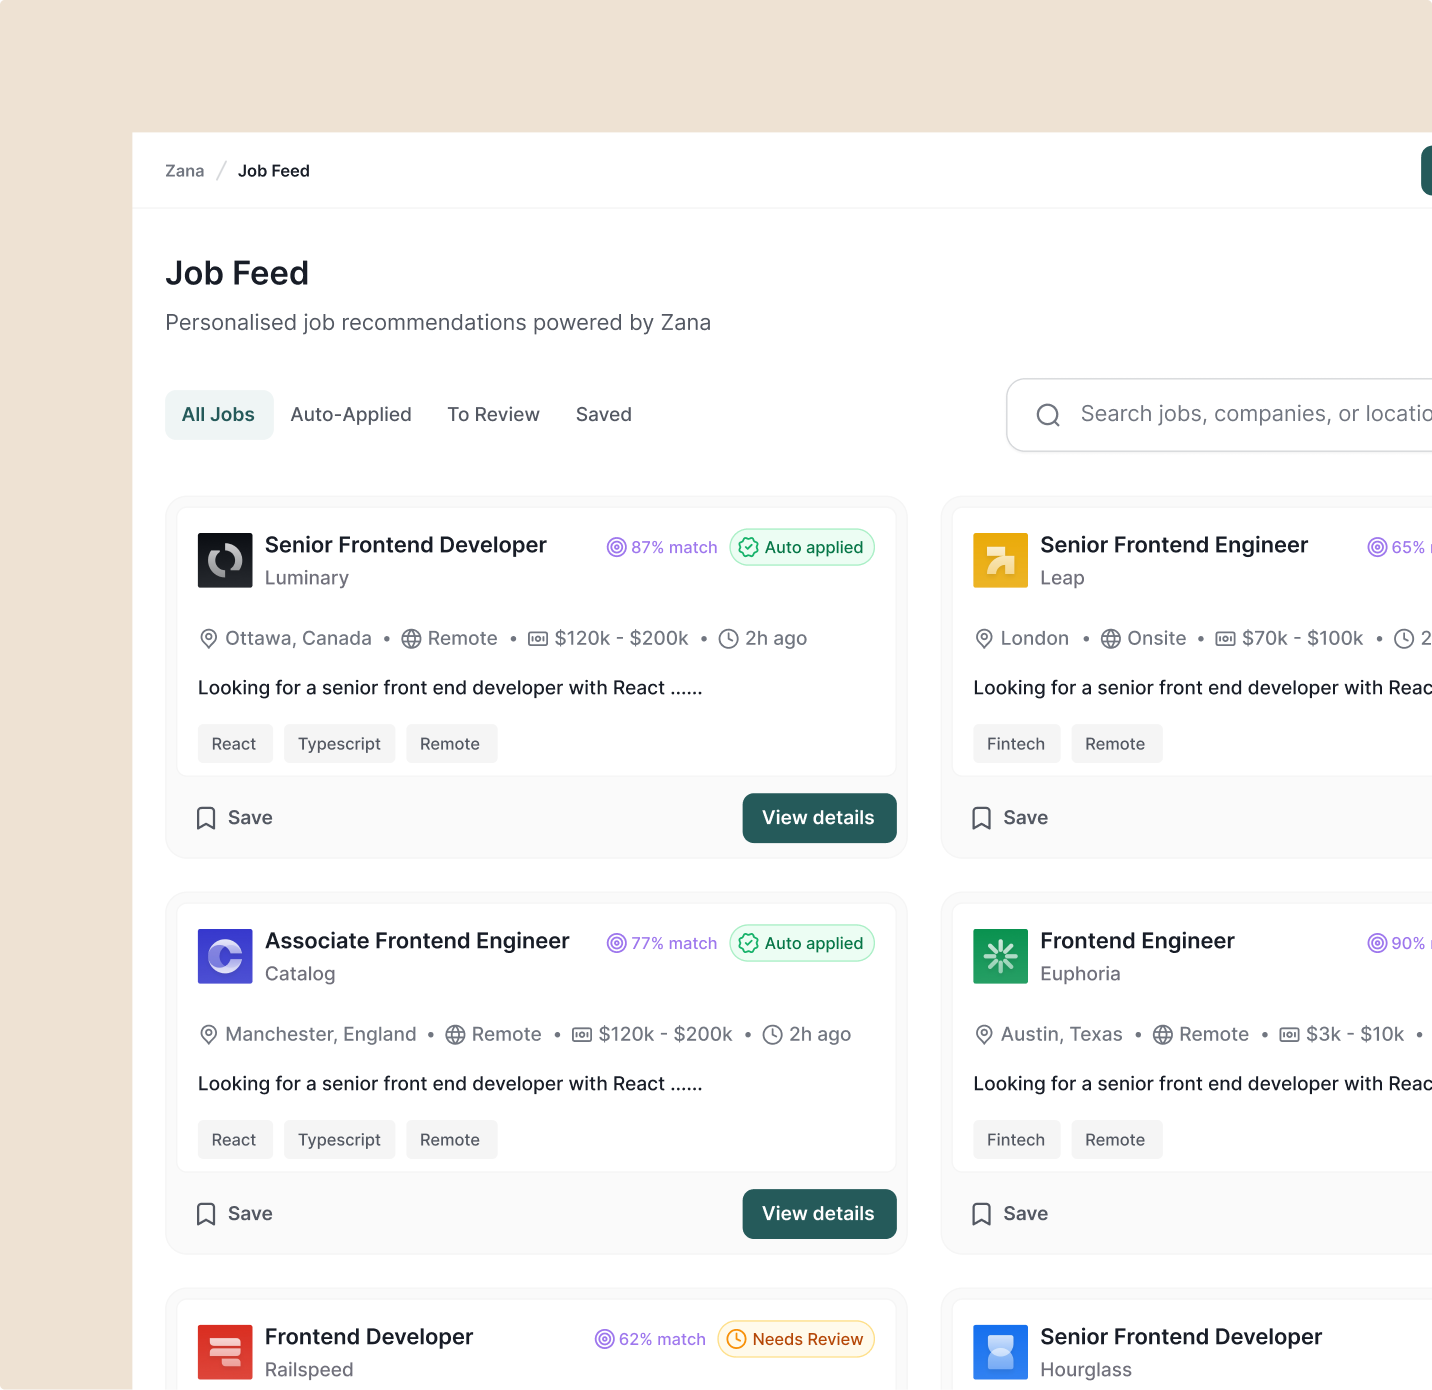This screenshot has height=1390, width=1432.
Task: Click the Euphoria company logo
Action: tap(1000, 956)
